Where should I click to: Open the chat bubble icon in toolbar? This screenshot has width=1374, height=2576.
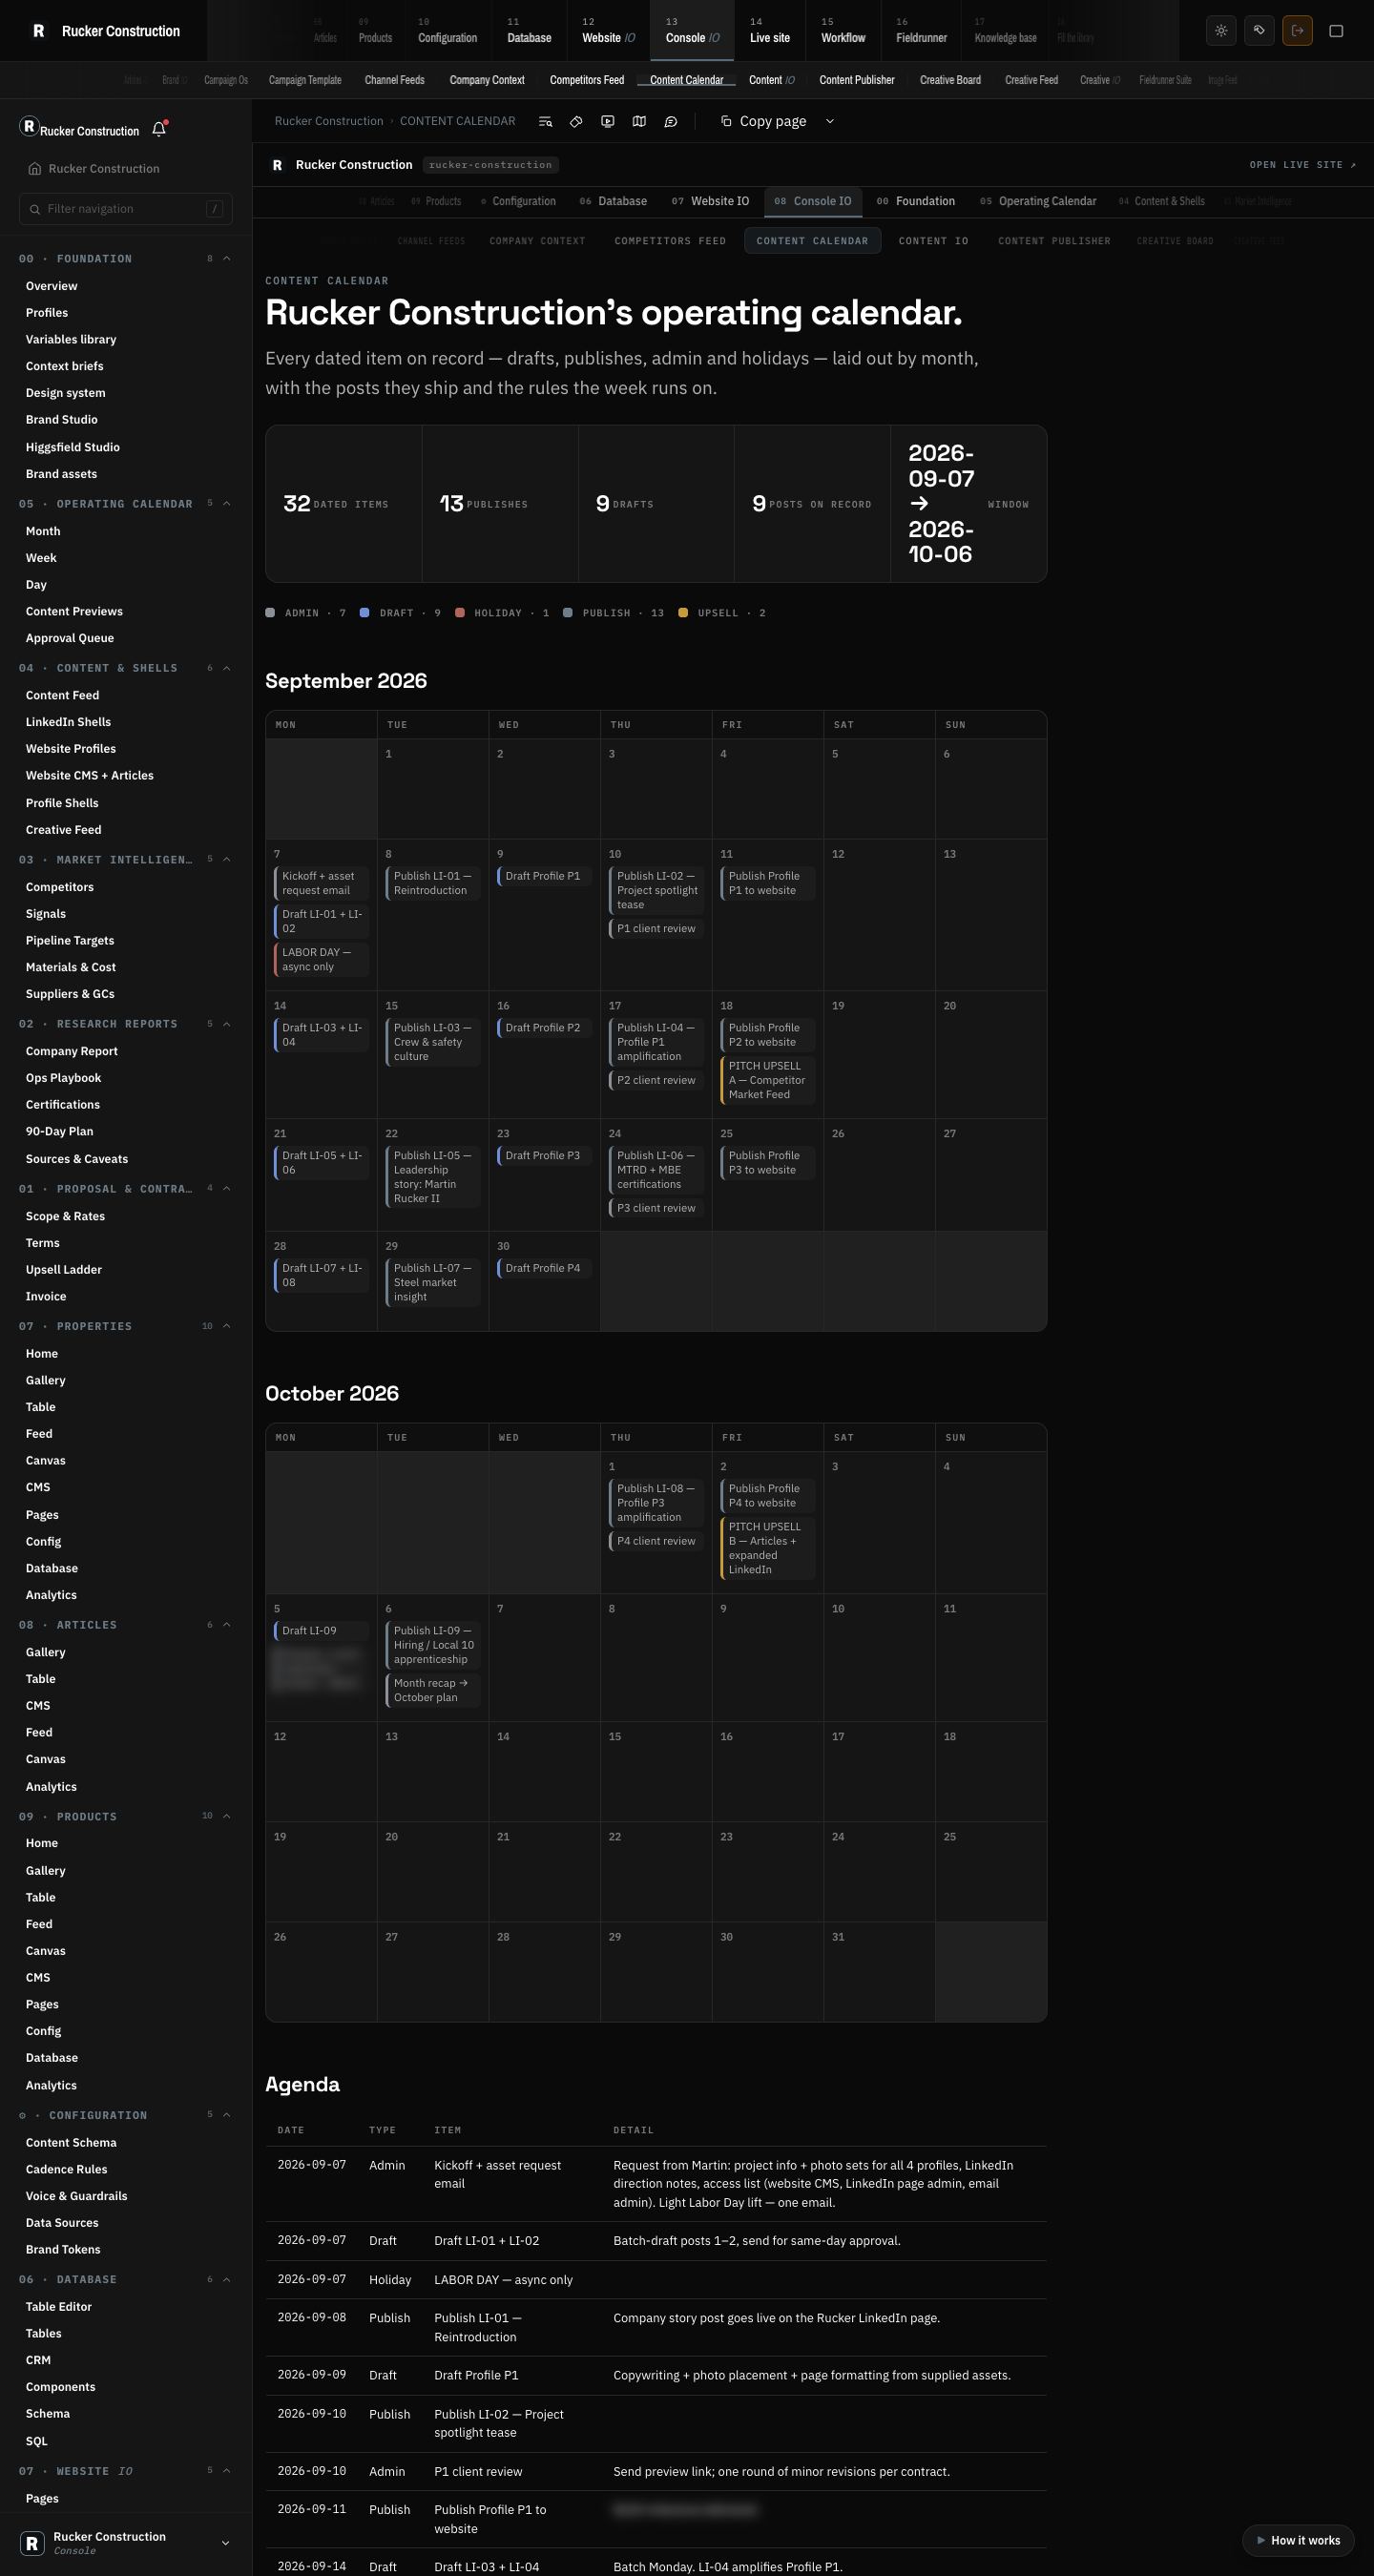(671, 121)
